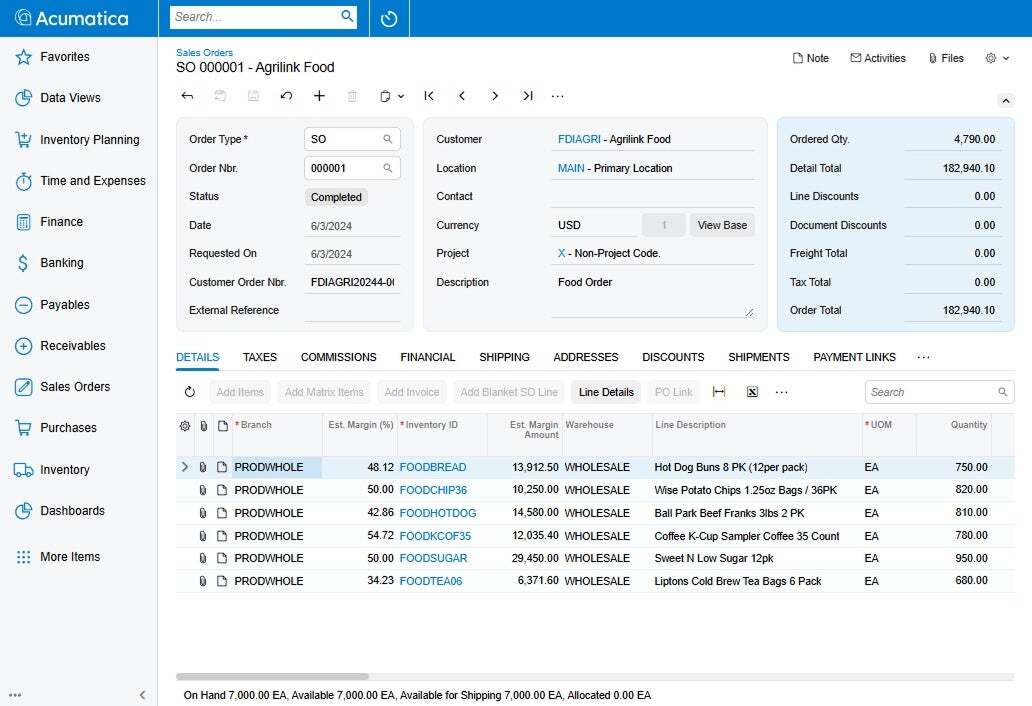Open the TAXES tab
The image size is (1032, 706).
260,357
